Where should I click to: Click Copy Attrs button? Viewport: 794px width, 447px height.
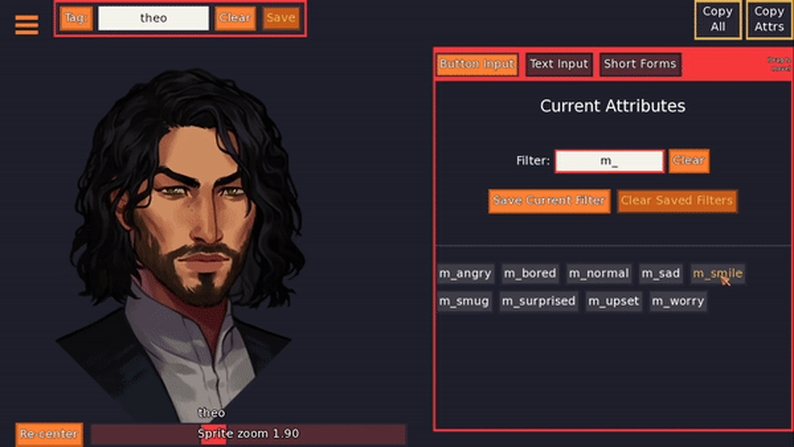769,19
